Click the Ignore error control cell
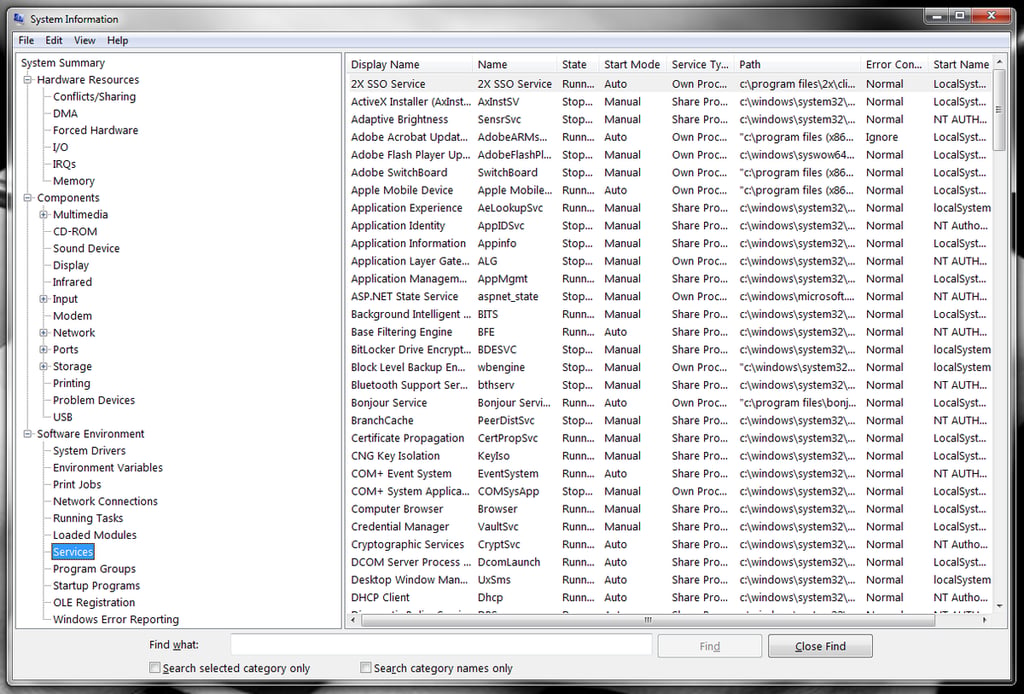The width and height of the screenshot is (1024, 694). [882, 137]
